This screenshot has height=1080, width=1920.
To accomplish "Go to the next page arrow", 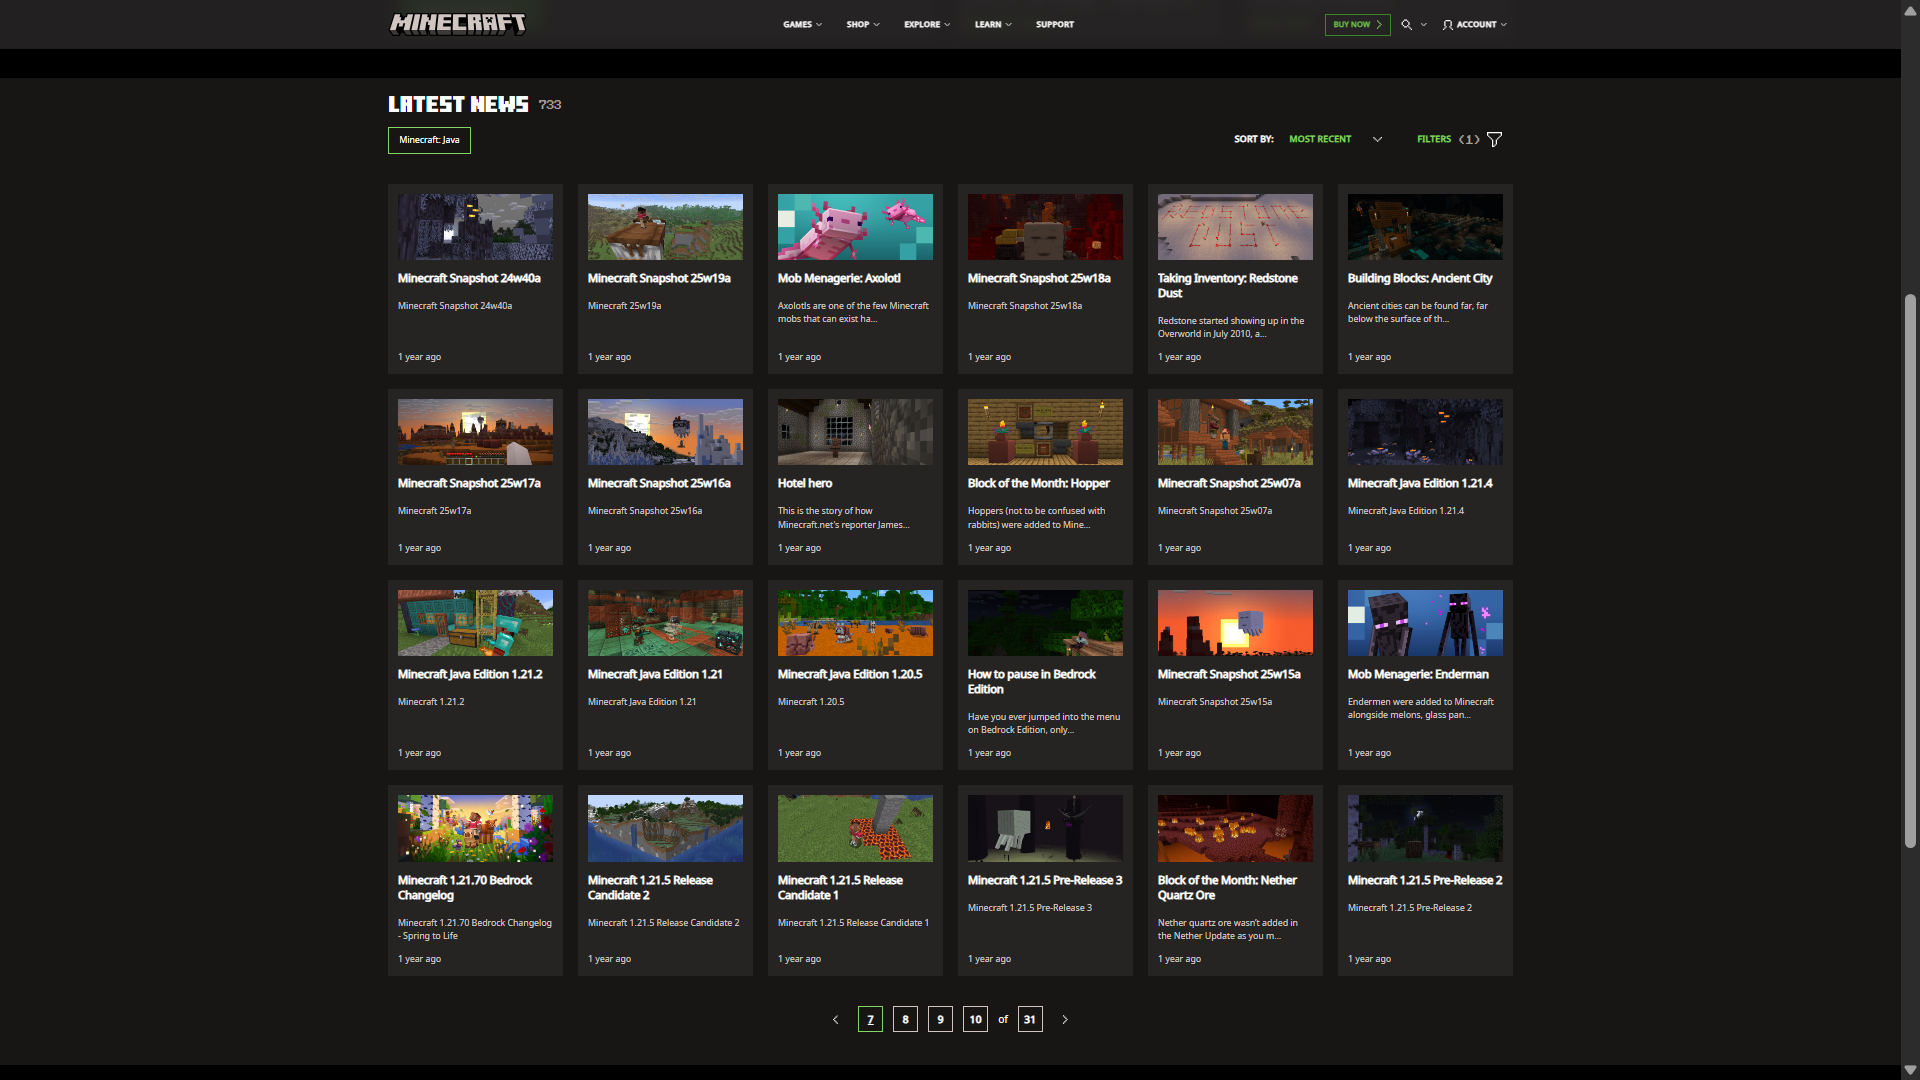I will pyautogui.click(x=1065, y=1019).
